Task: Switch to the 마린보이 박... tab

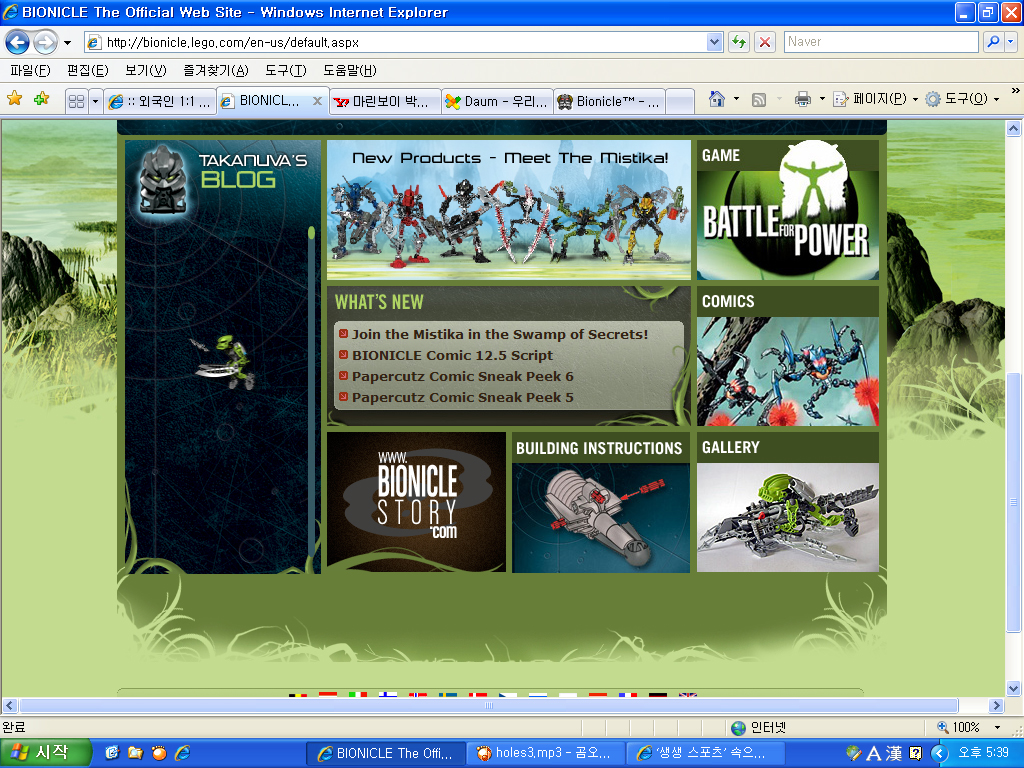Action: (x=385, y=101)
